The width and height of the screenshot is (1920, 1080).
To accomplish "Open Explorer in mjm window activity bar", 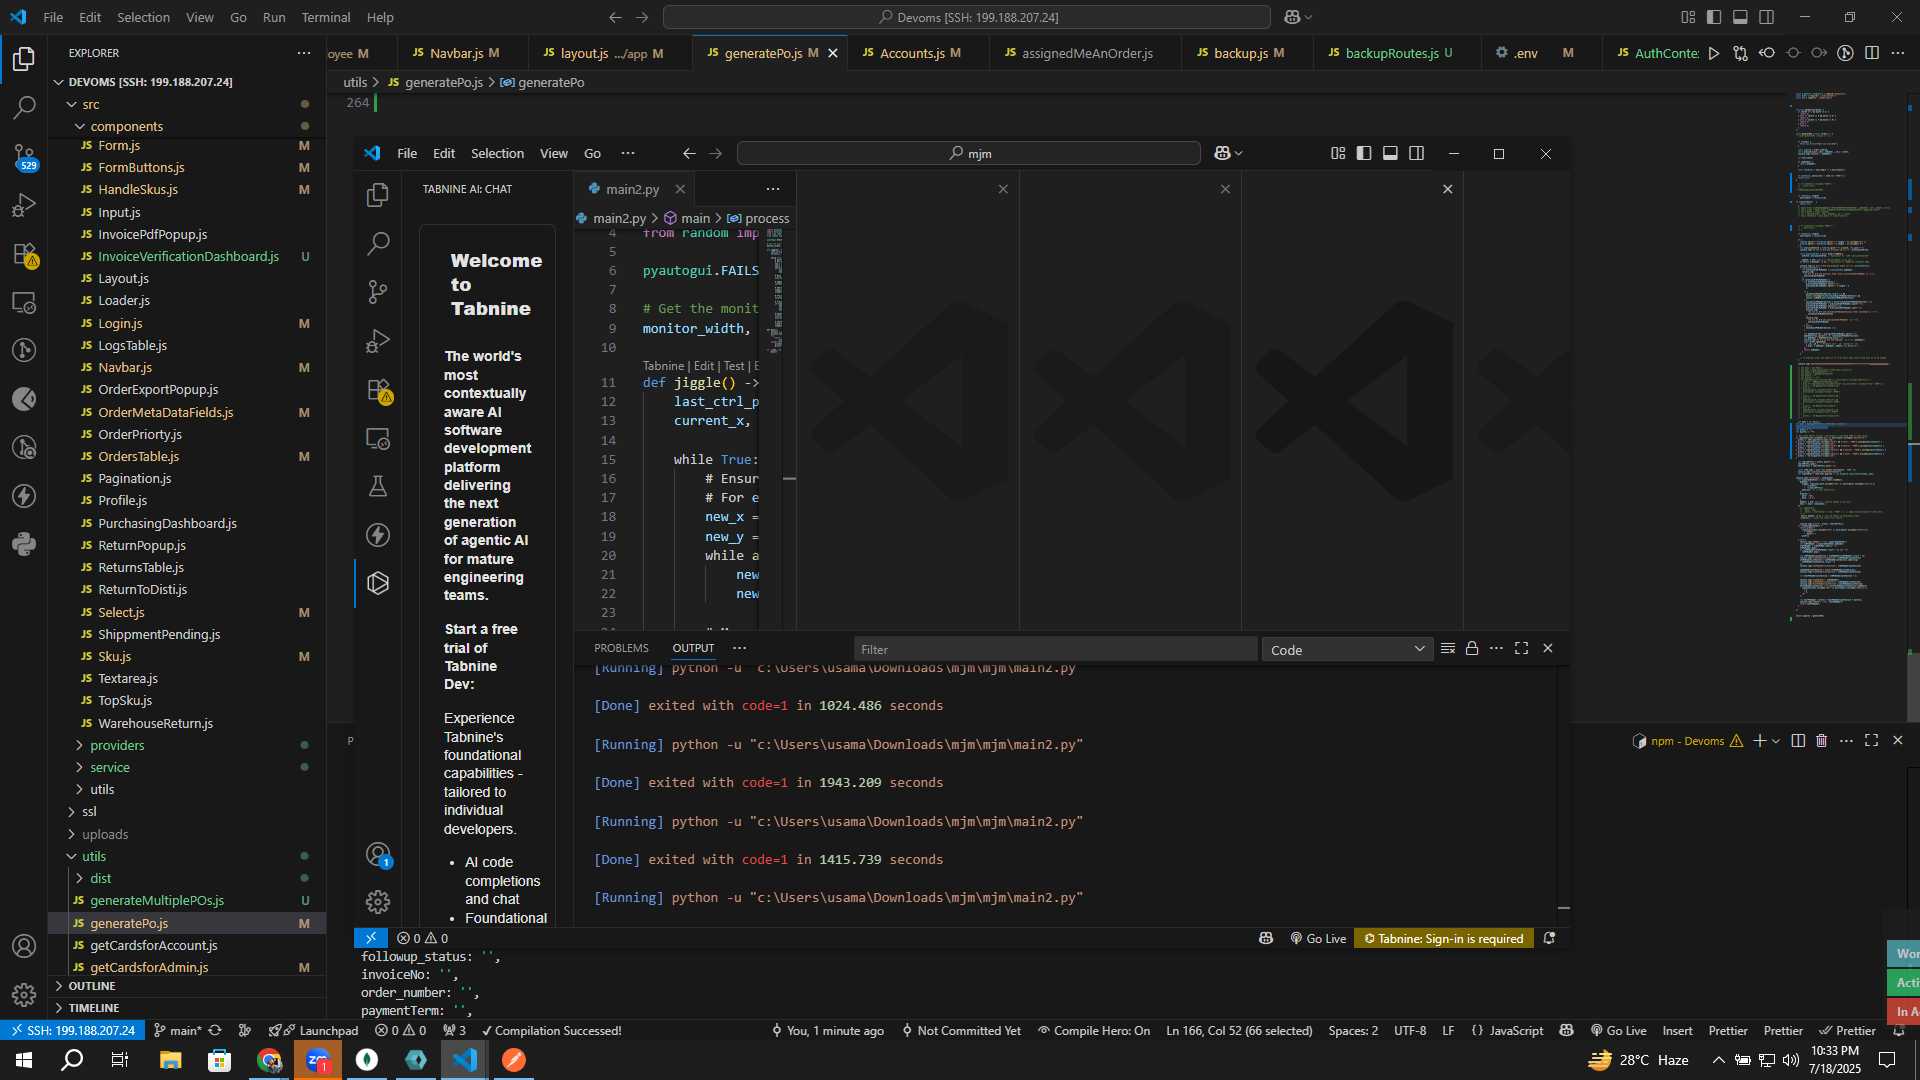I will coord(378,195).
